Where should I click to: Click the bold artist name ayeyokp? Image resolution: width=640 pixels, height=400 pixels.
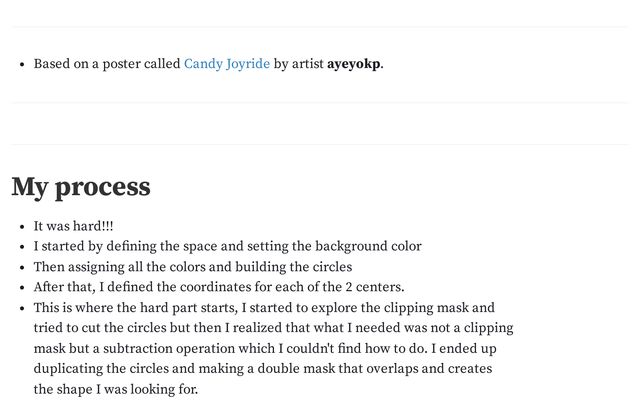tap(354, 64)
